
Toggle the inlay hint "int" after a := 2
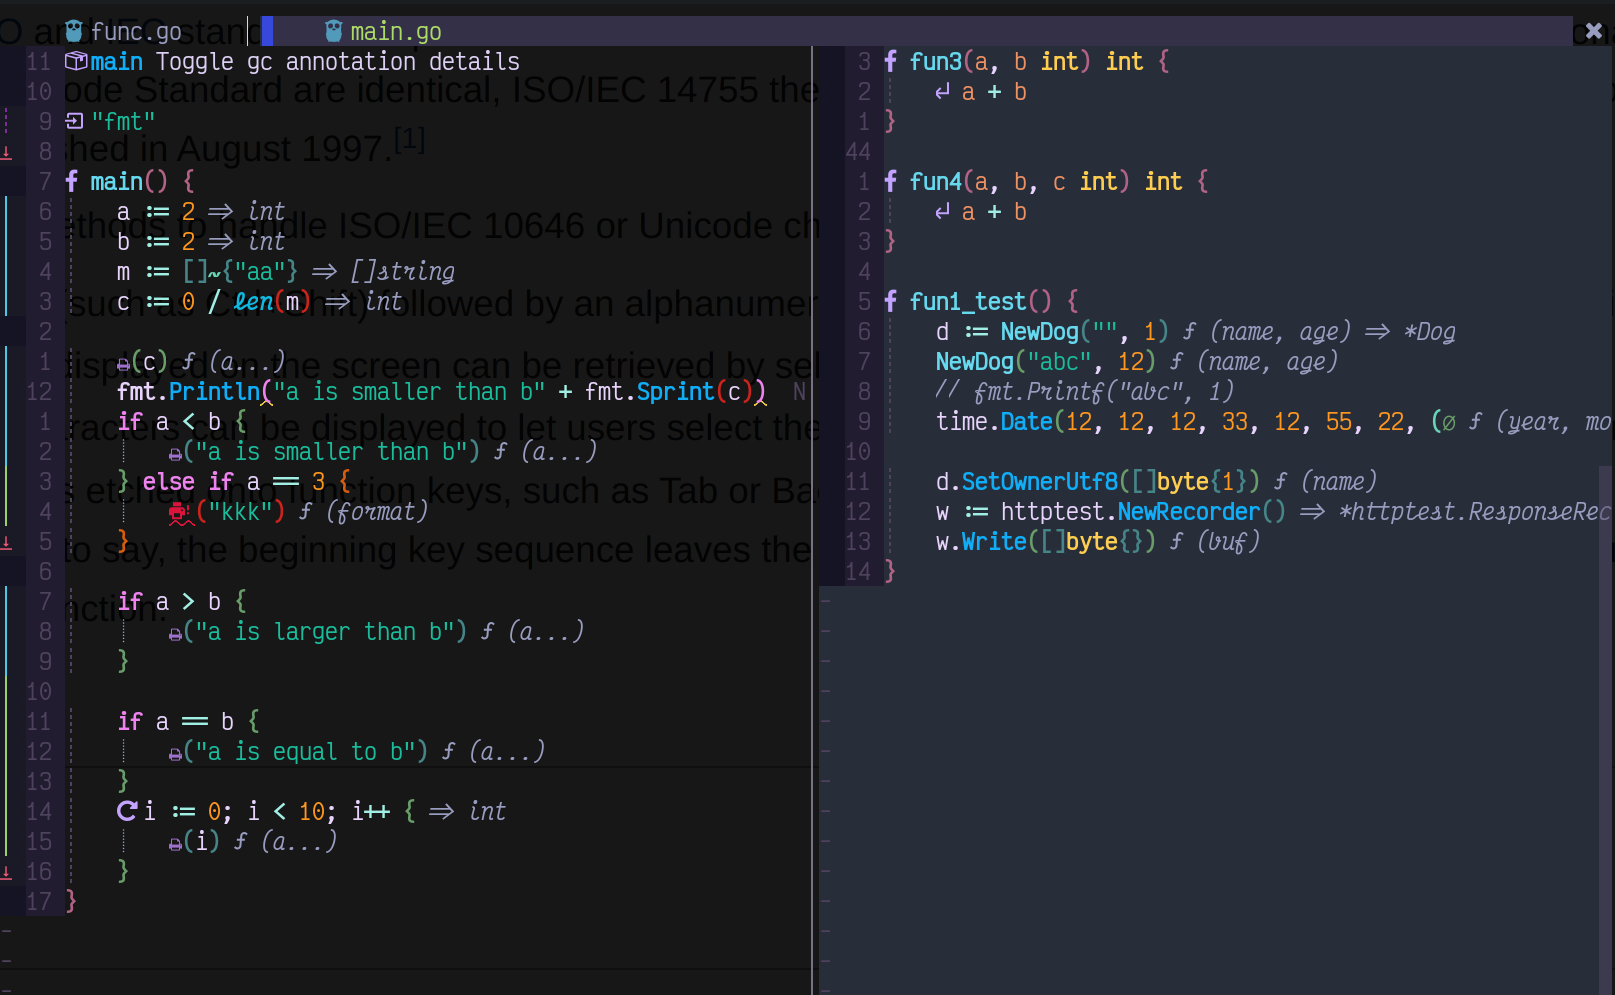pyautogui.click(x=264, y=211)
